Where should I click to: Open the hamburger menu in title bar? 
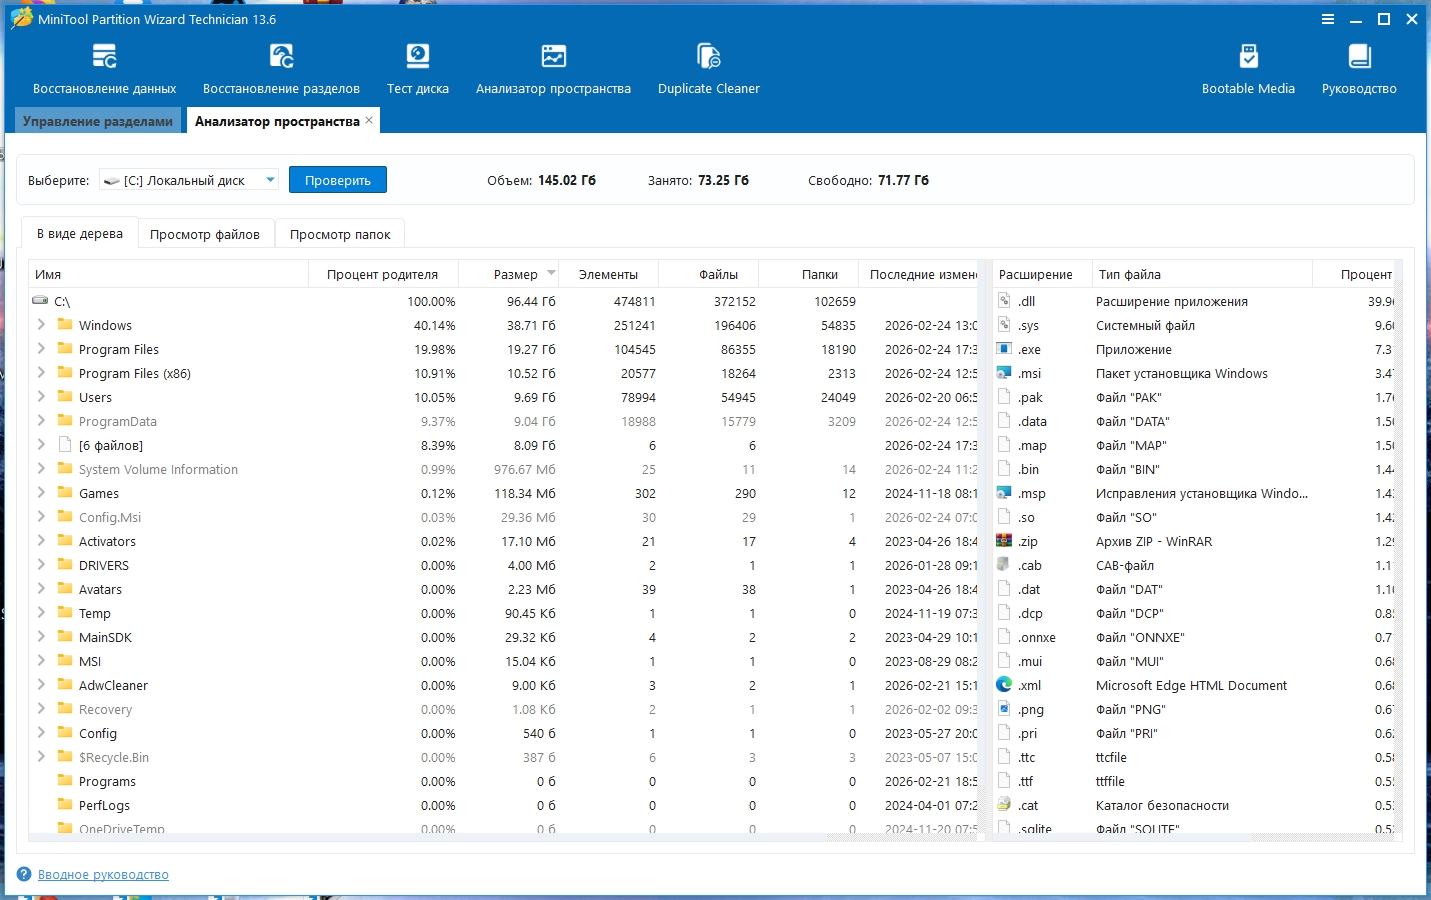coord(1328,19)
